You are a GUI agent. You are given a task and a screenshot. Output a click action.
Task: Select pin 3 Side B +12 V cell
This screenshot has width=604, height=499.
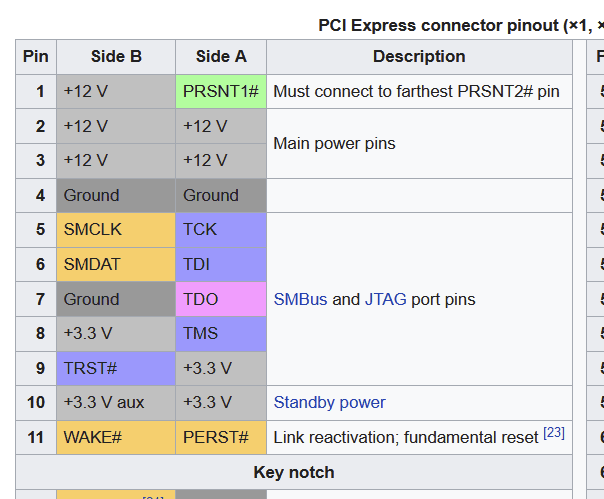click(116, 161)
